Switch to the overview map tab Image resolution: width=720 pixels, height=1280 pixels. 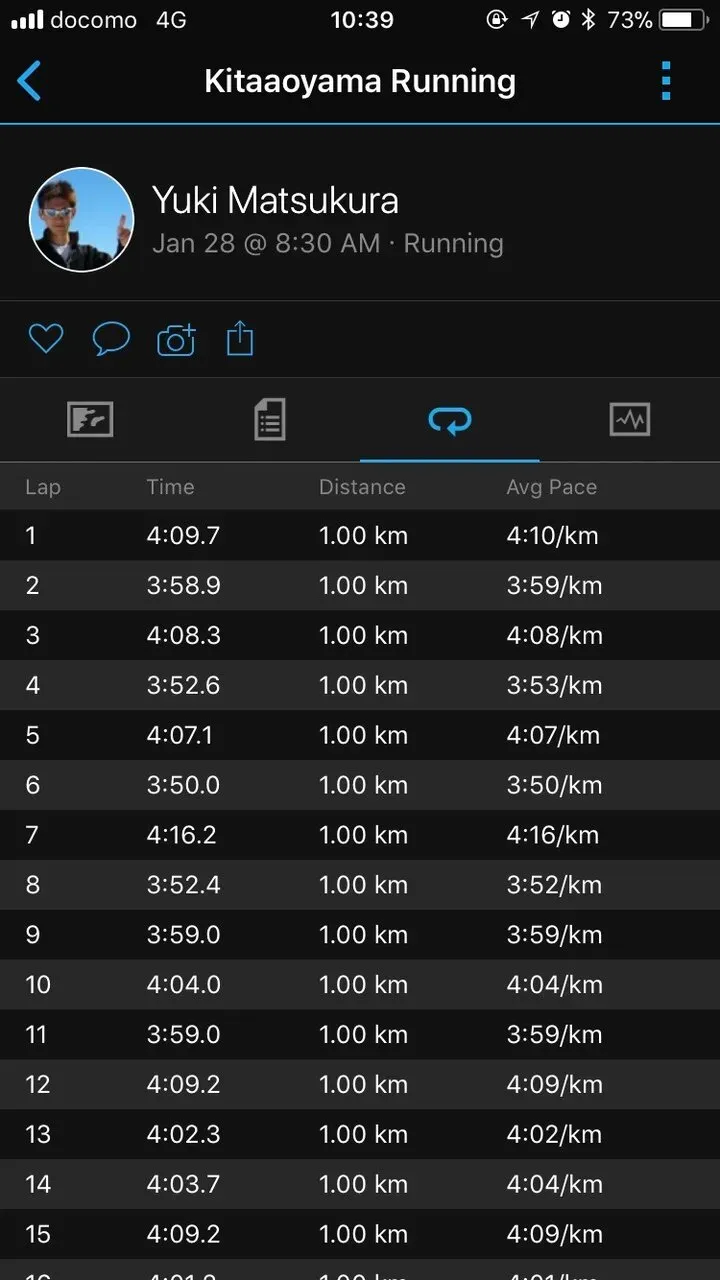90,420
